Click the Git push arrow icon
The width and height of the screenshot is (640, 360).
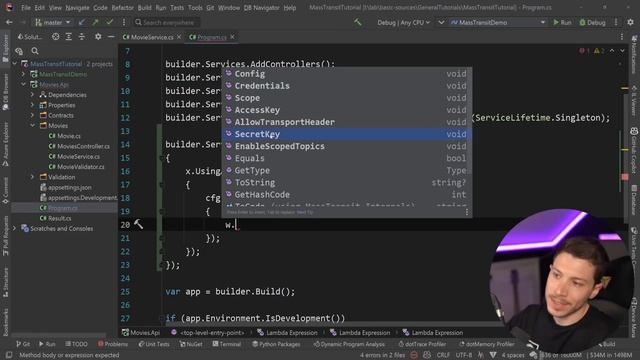coord(96,22)
